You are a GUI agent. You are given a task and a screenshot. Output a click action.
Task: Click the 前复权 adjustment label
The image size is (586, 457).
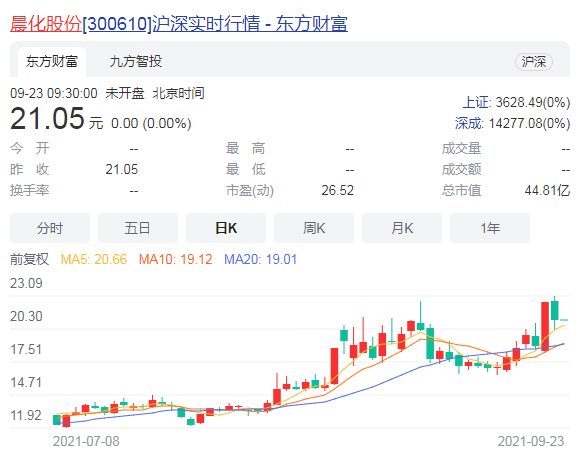click(29, 259)
